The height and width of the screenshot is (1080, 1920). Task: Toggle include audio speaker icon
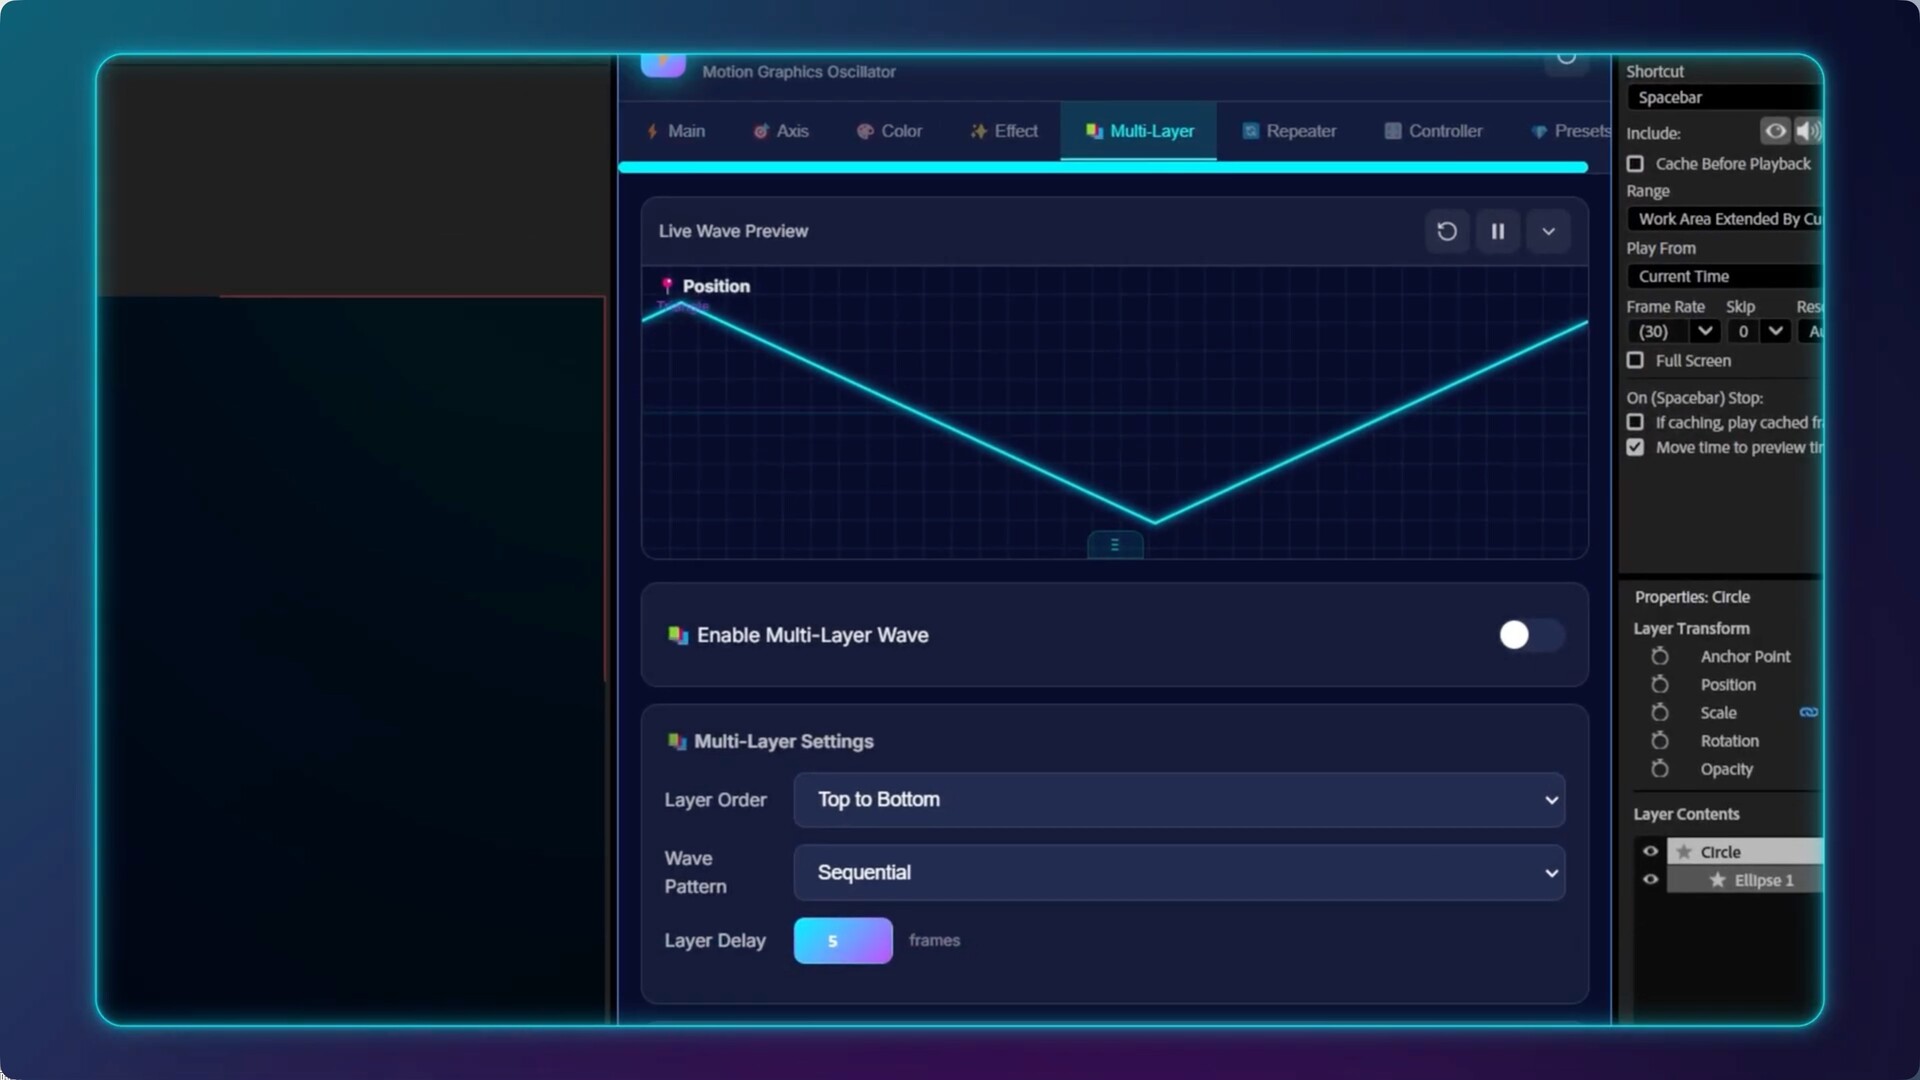(1806, 131)
